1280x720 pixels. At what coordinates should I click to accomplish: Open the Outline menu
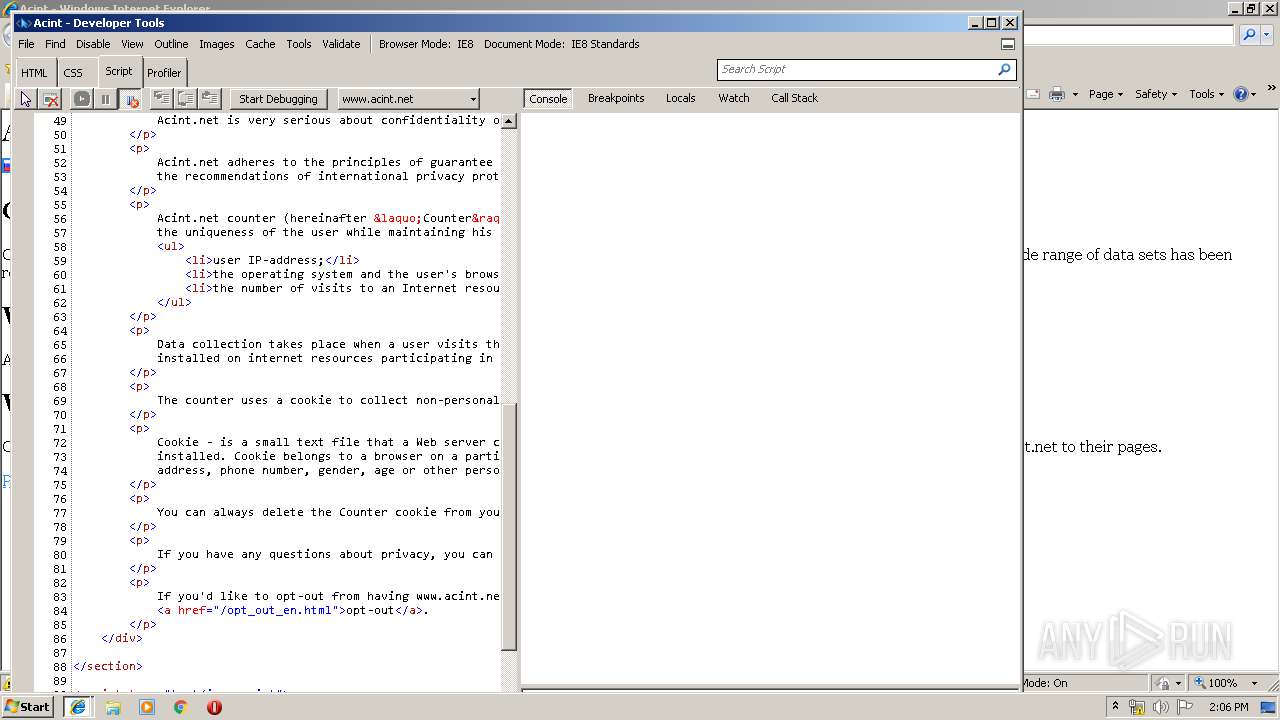pos(171,44)
